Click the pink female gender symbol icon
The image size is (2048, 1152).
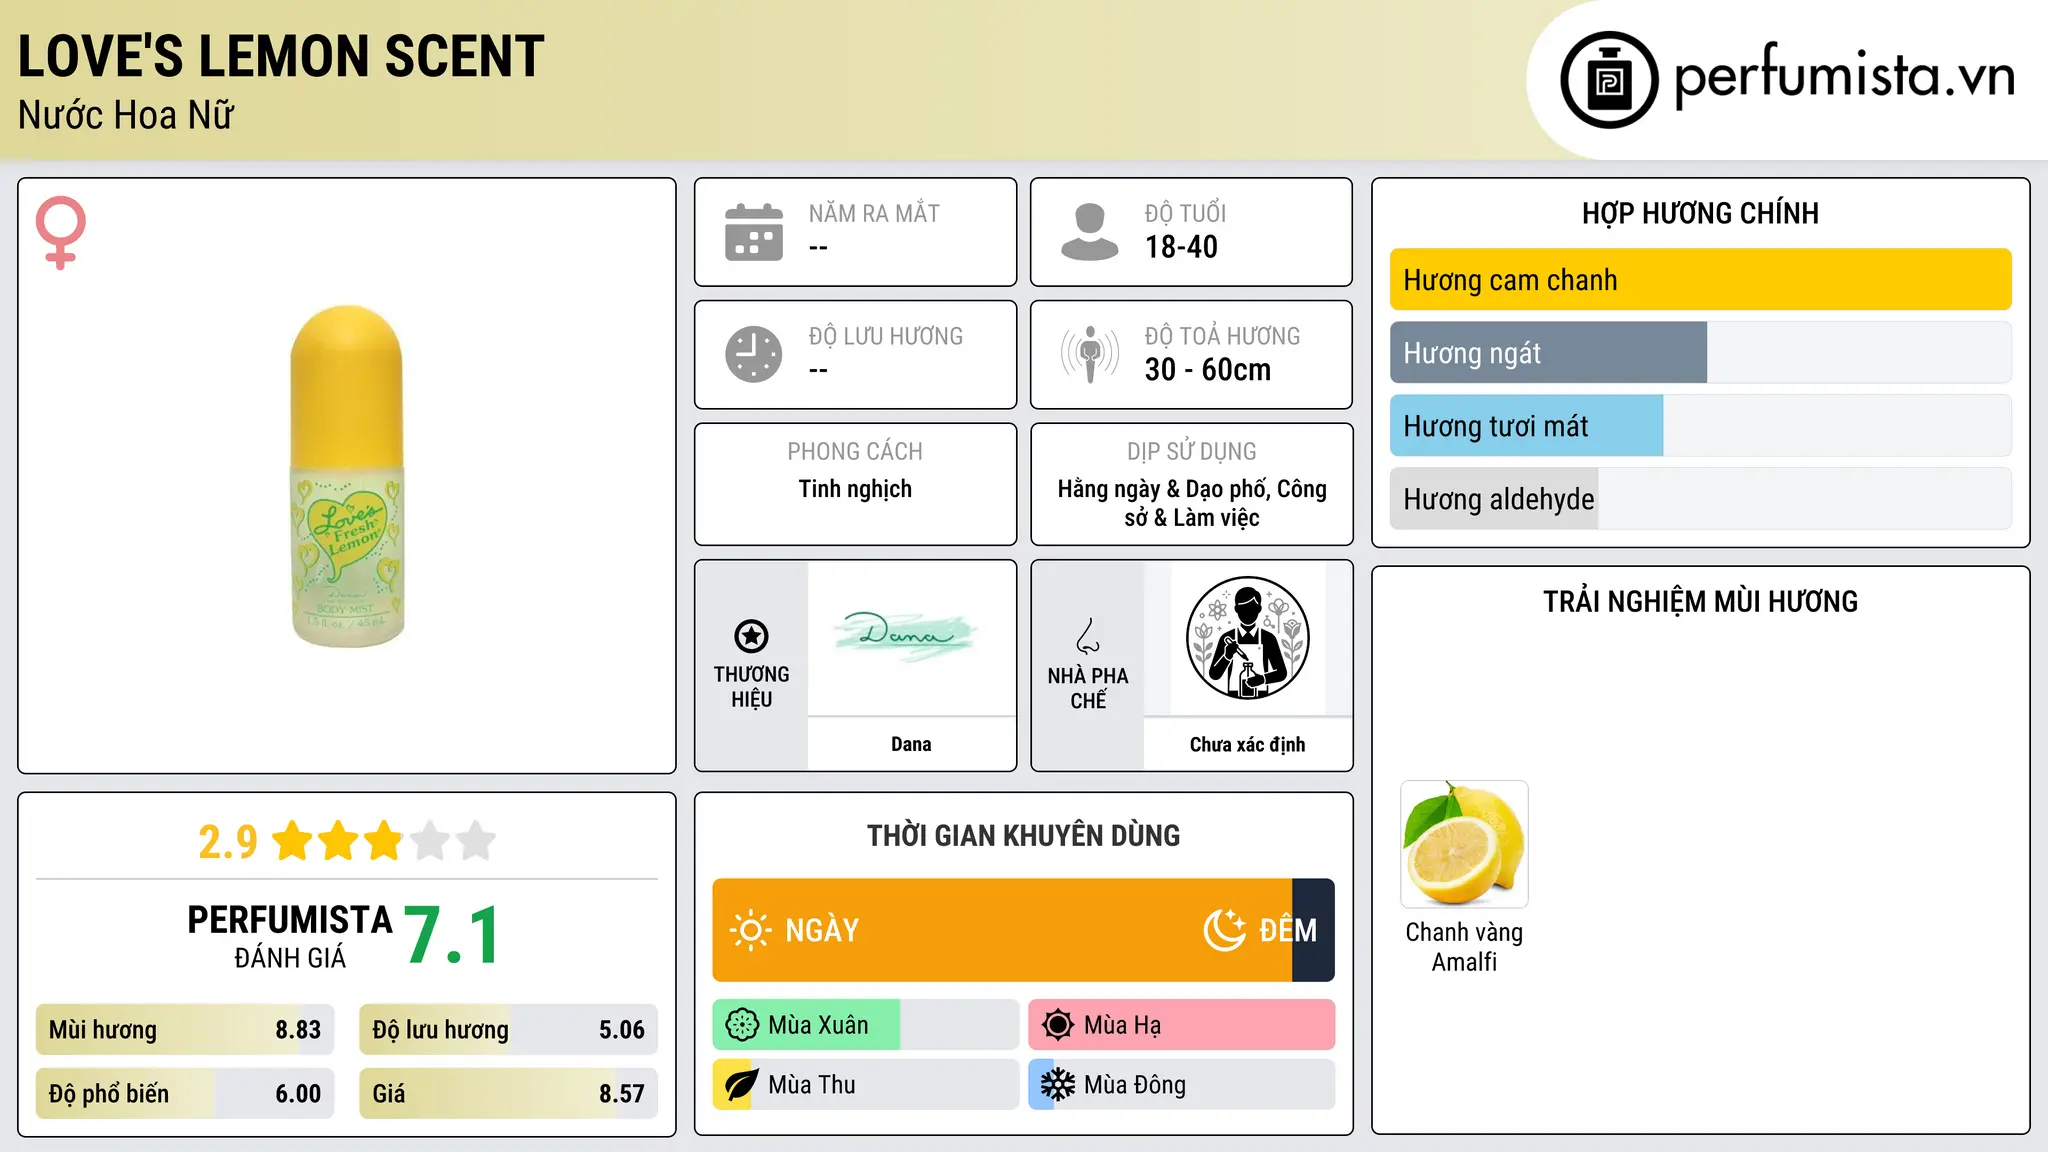(x=61, y=232)
